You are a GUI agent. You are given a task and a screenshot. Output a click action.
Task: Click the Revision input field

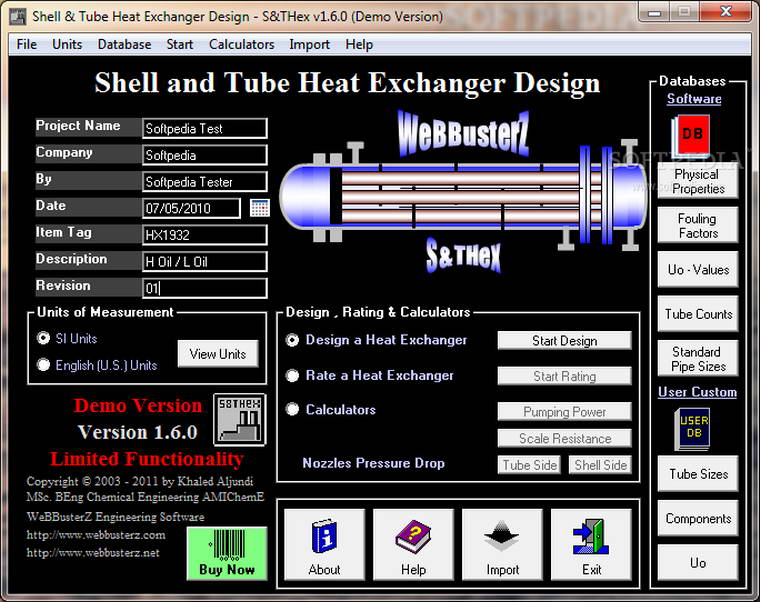[205, 288]
